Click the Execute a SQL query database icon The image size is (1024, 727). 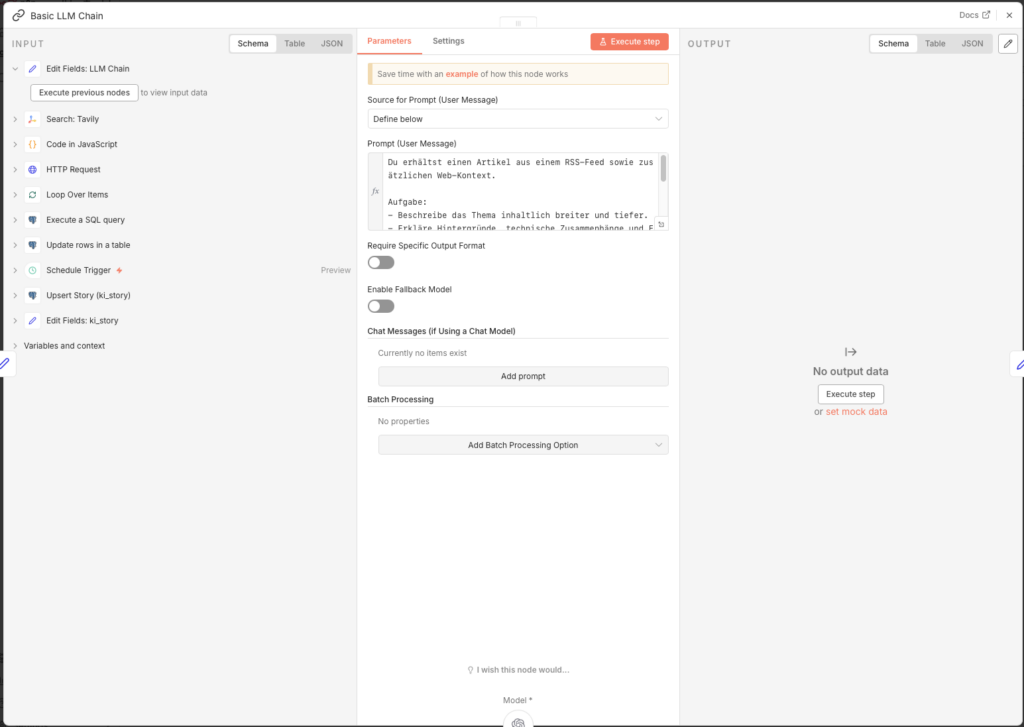coord(33,220)
